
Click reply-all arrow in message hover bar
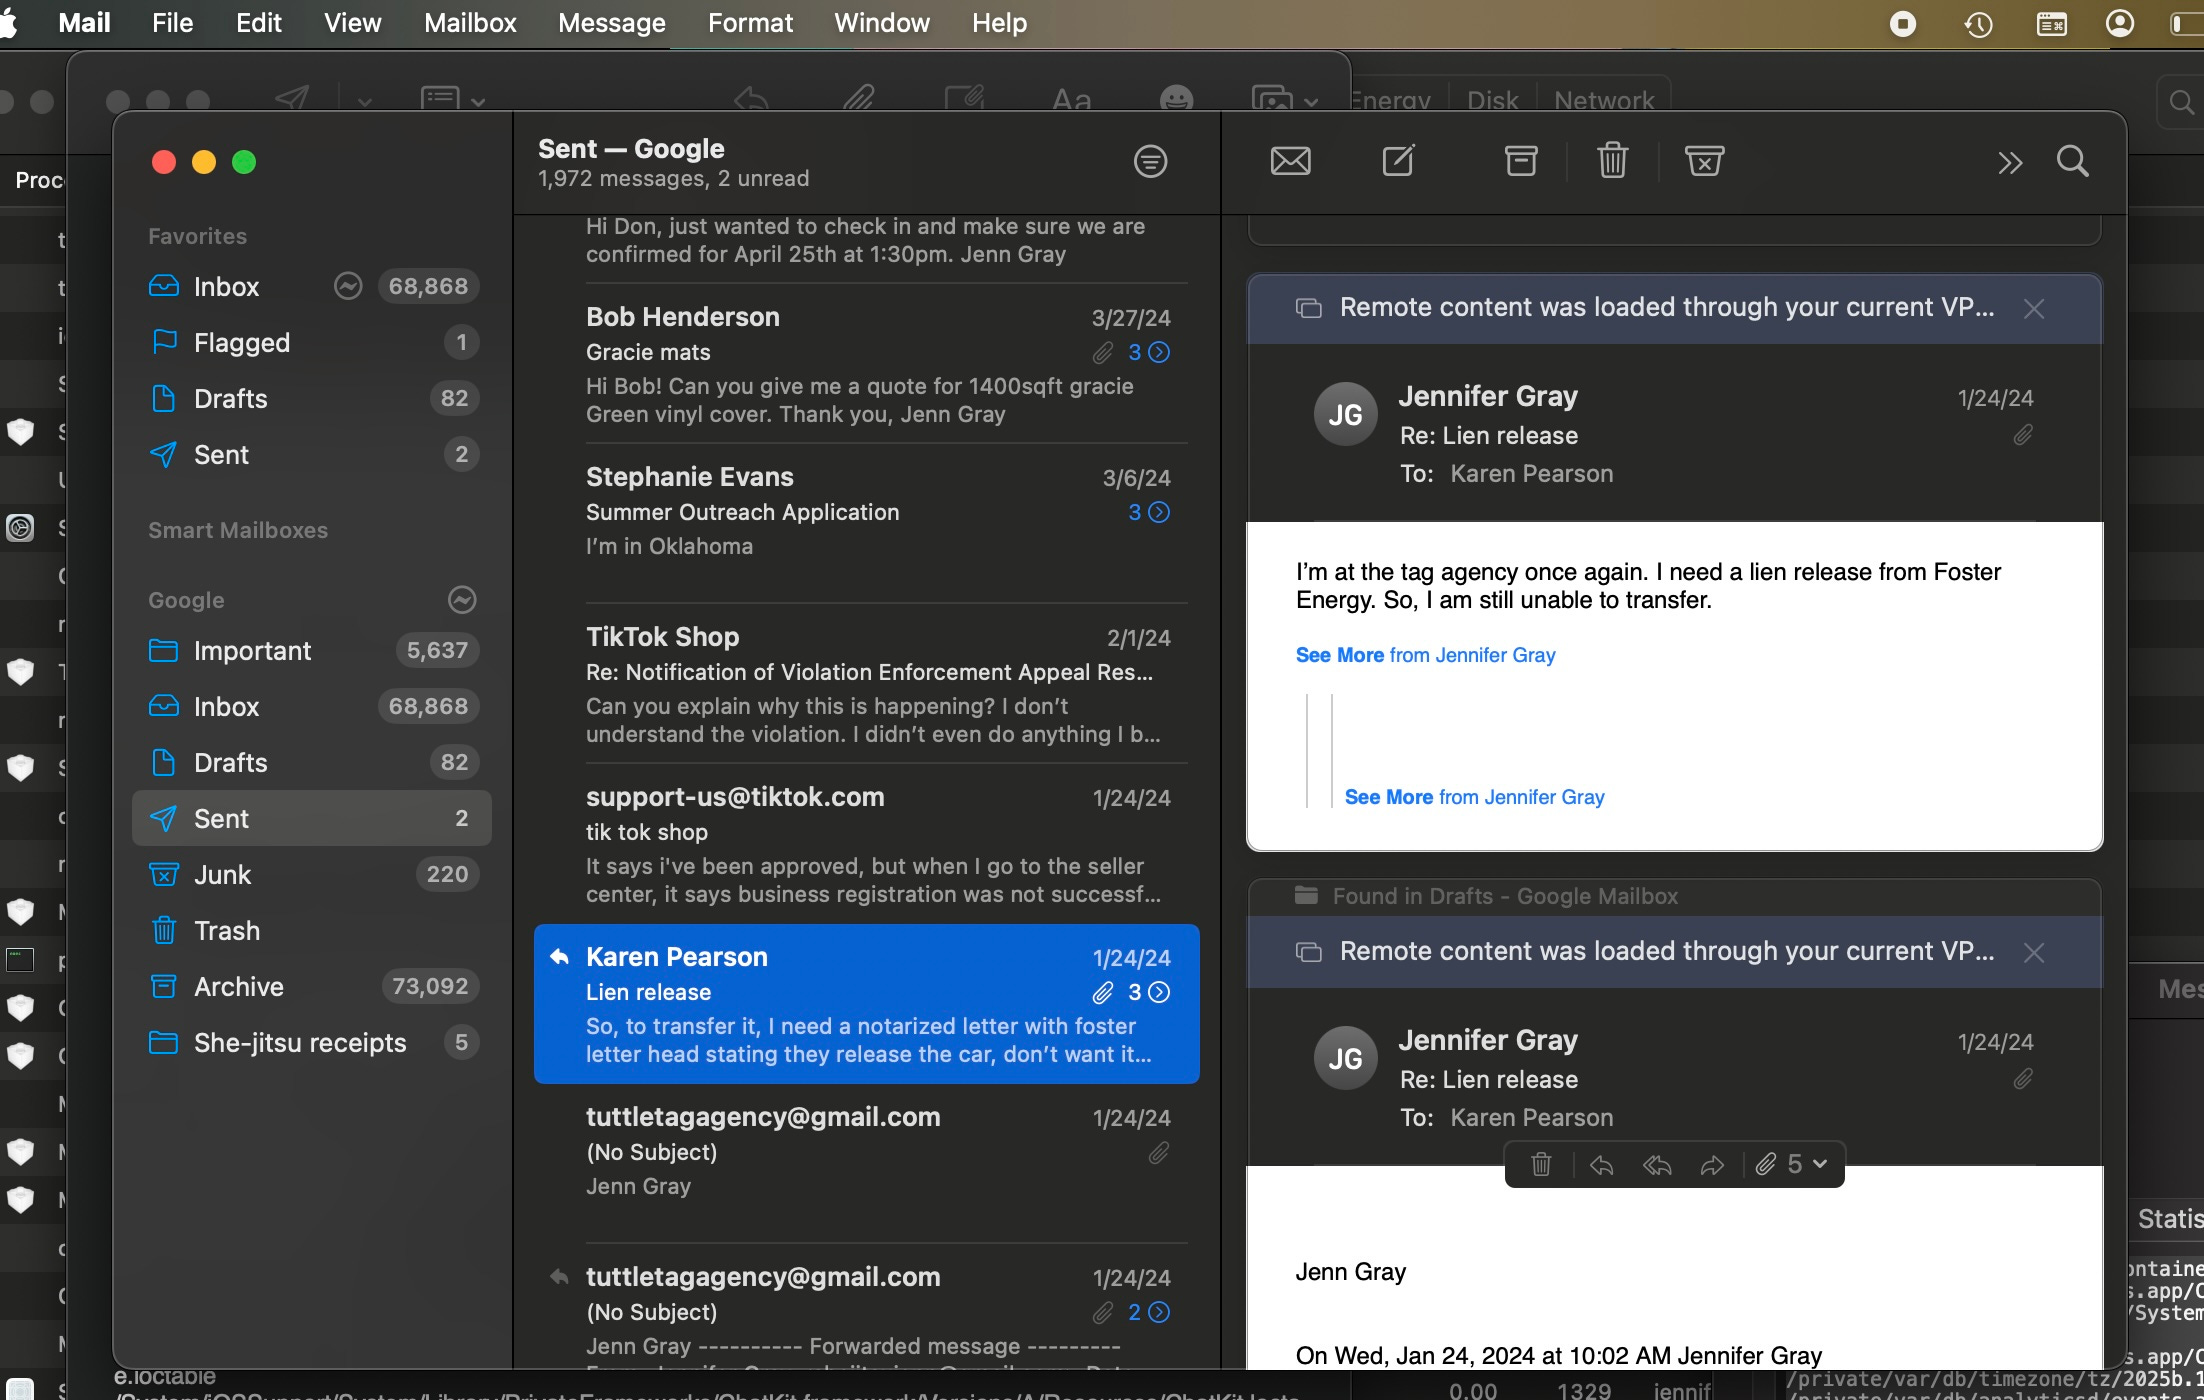[x=1657, y=1165]
